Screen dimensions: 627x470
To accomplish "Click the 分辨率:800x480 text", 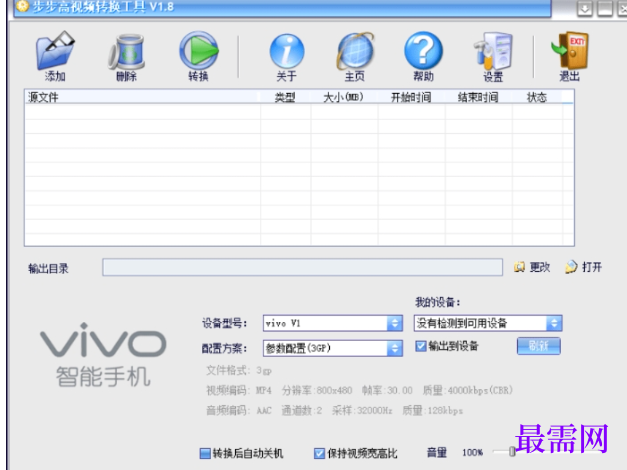I will click(x=317, y=390).
